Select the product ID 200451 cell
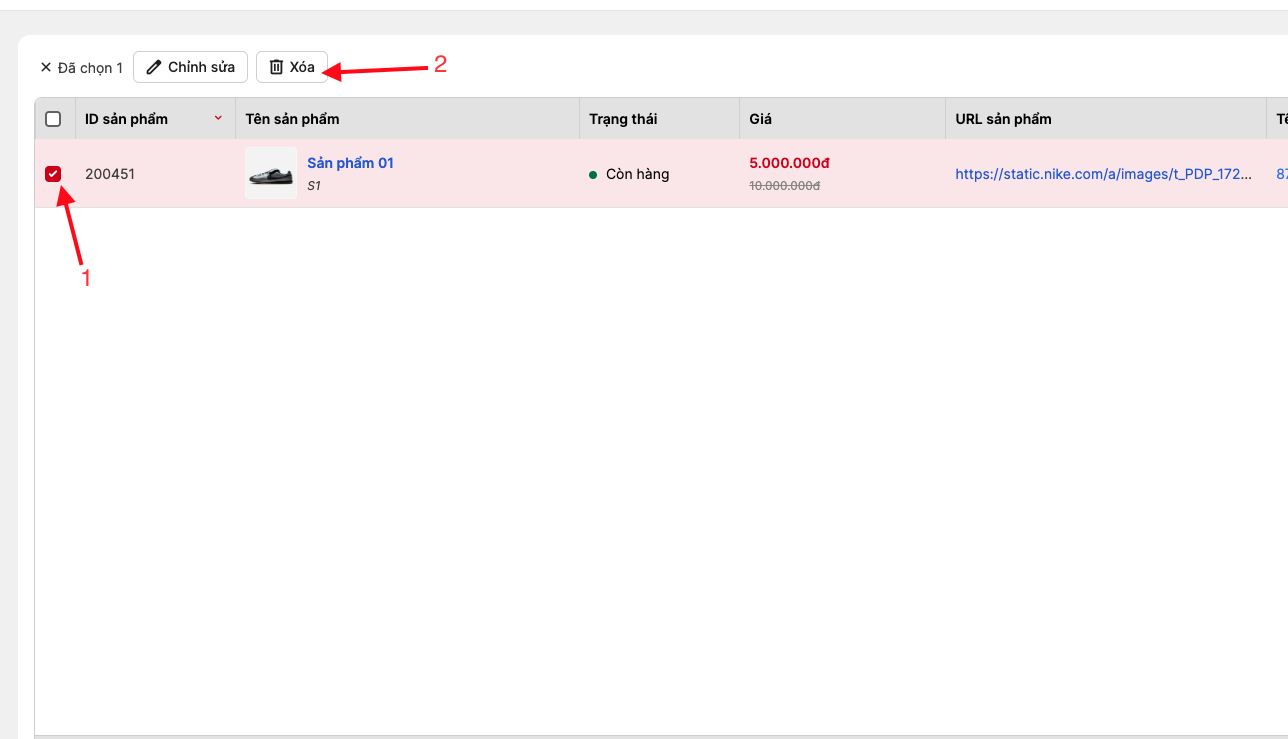This screenshot has height=739, width=1288. [110, 174]
